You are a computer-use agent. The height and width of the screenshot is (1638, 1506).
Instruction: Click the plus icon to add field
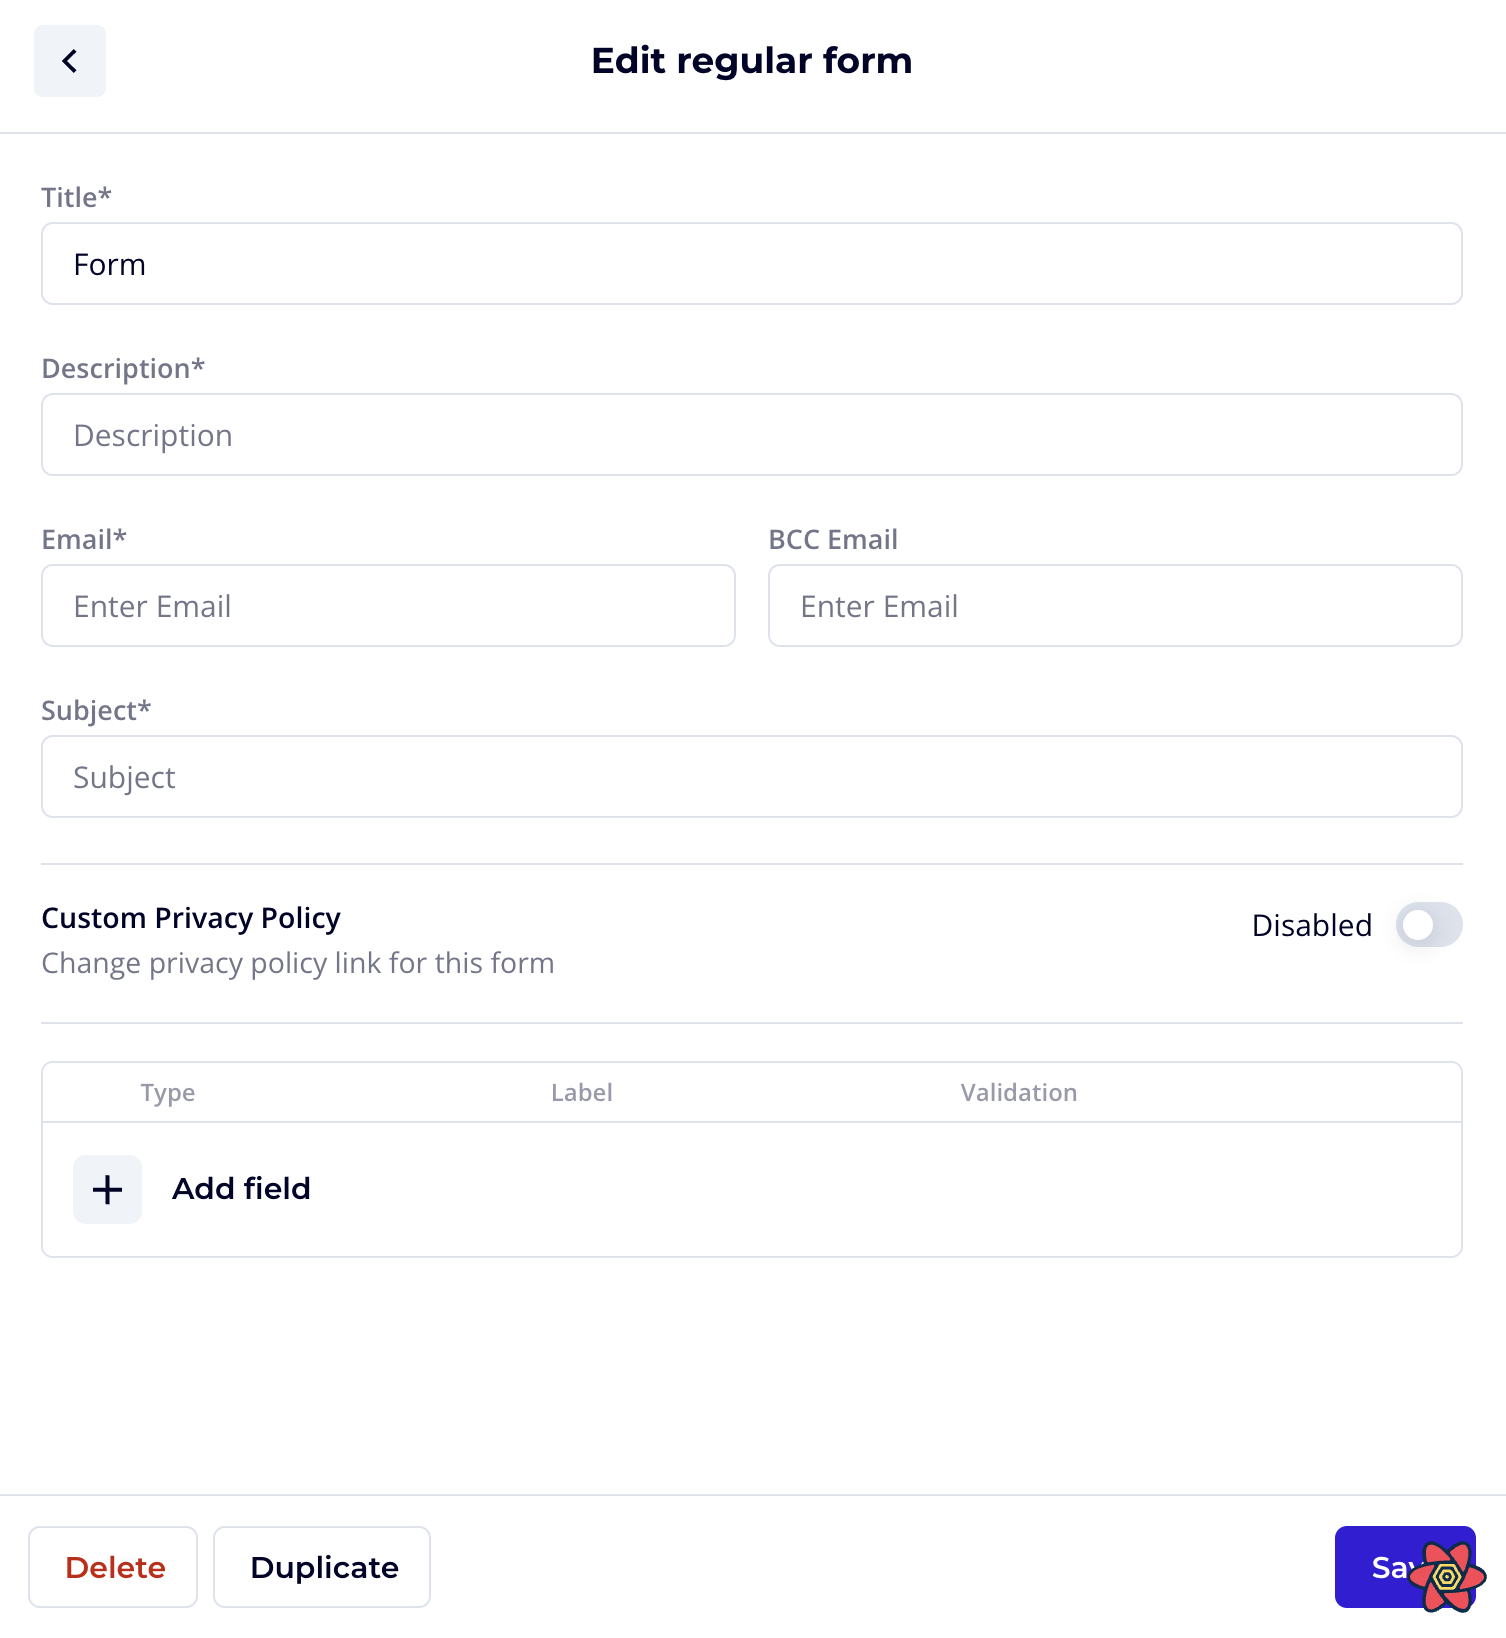click(106, 1189)
